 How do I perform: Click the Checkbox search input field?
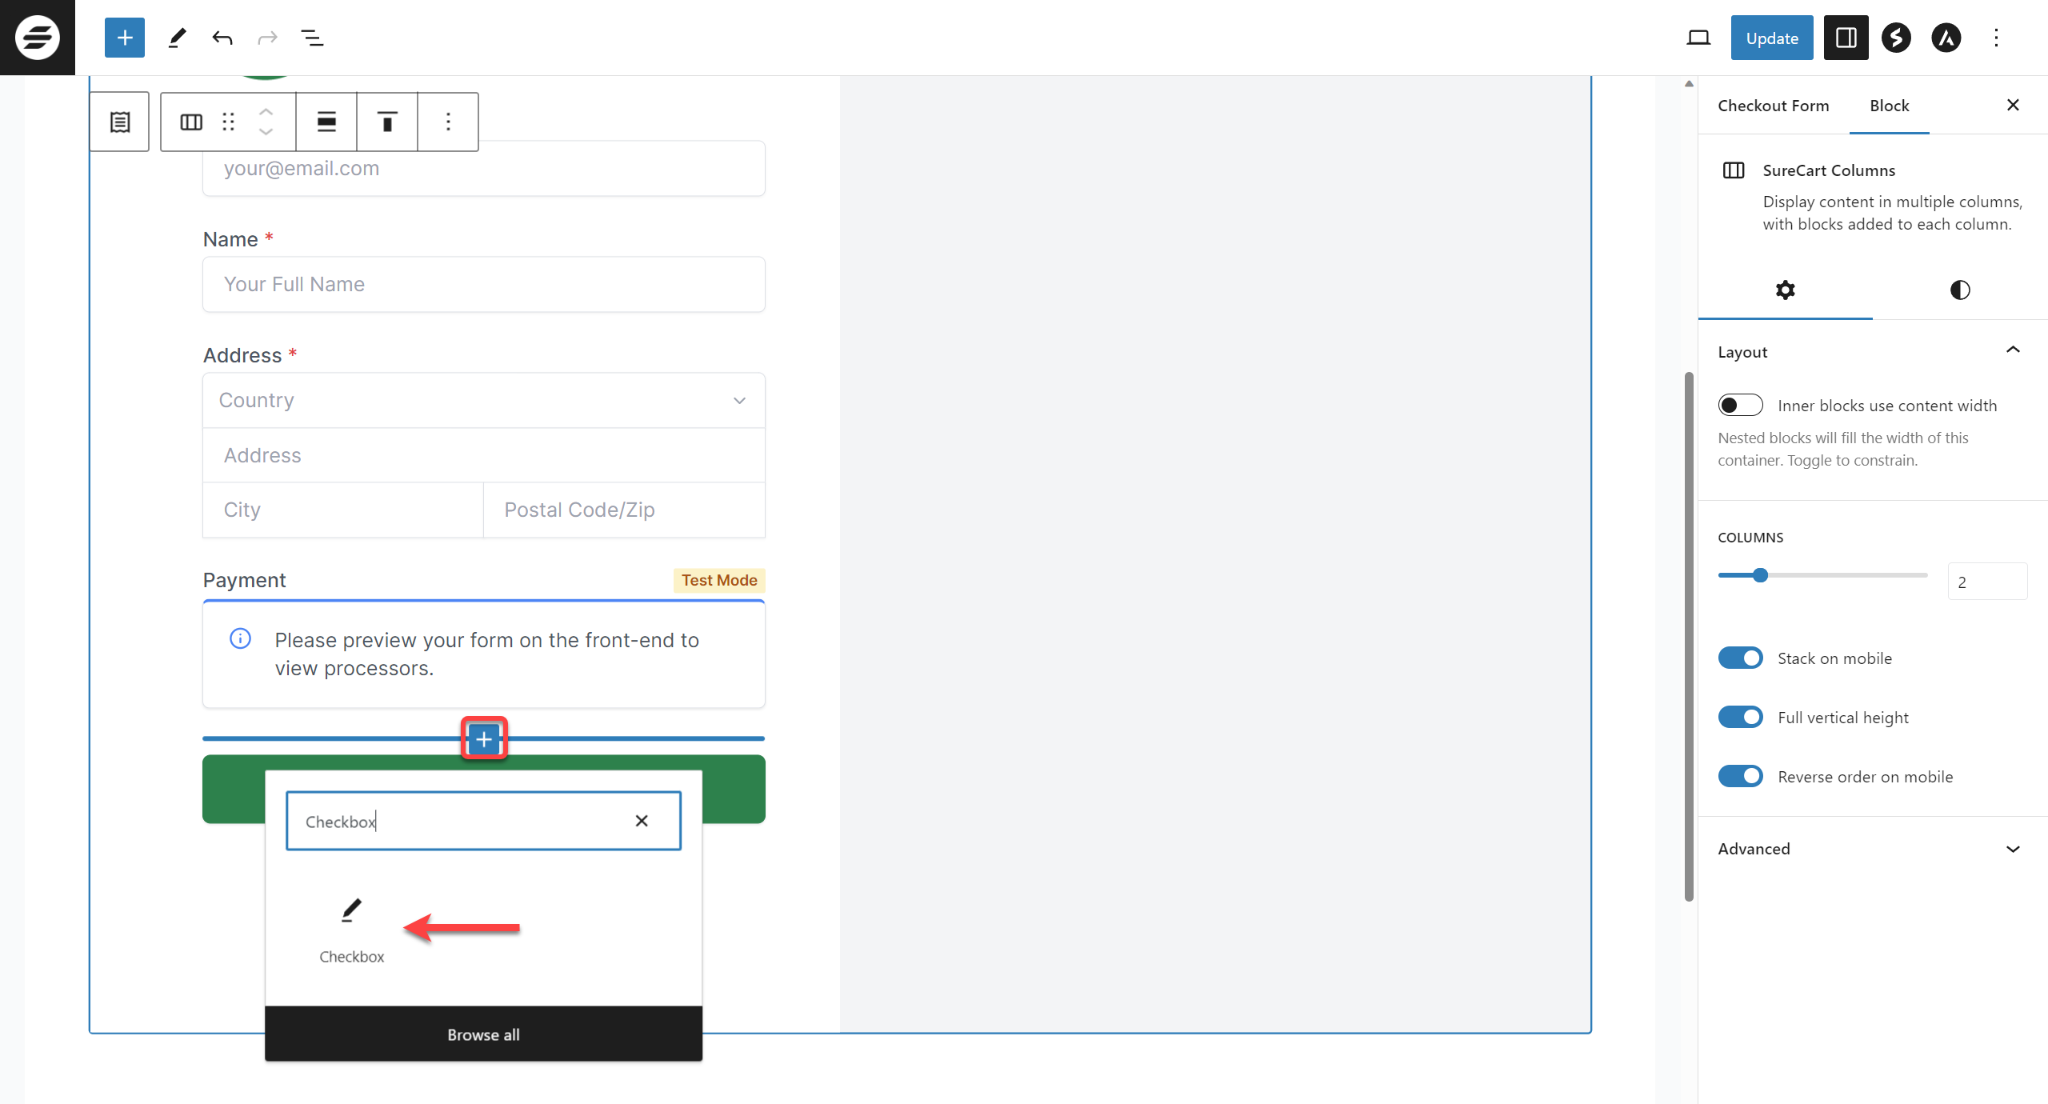point(484,821)
